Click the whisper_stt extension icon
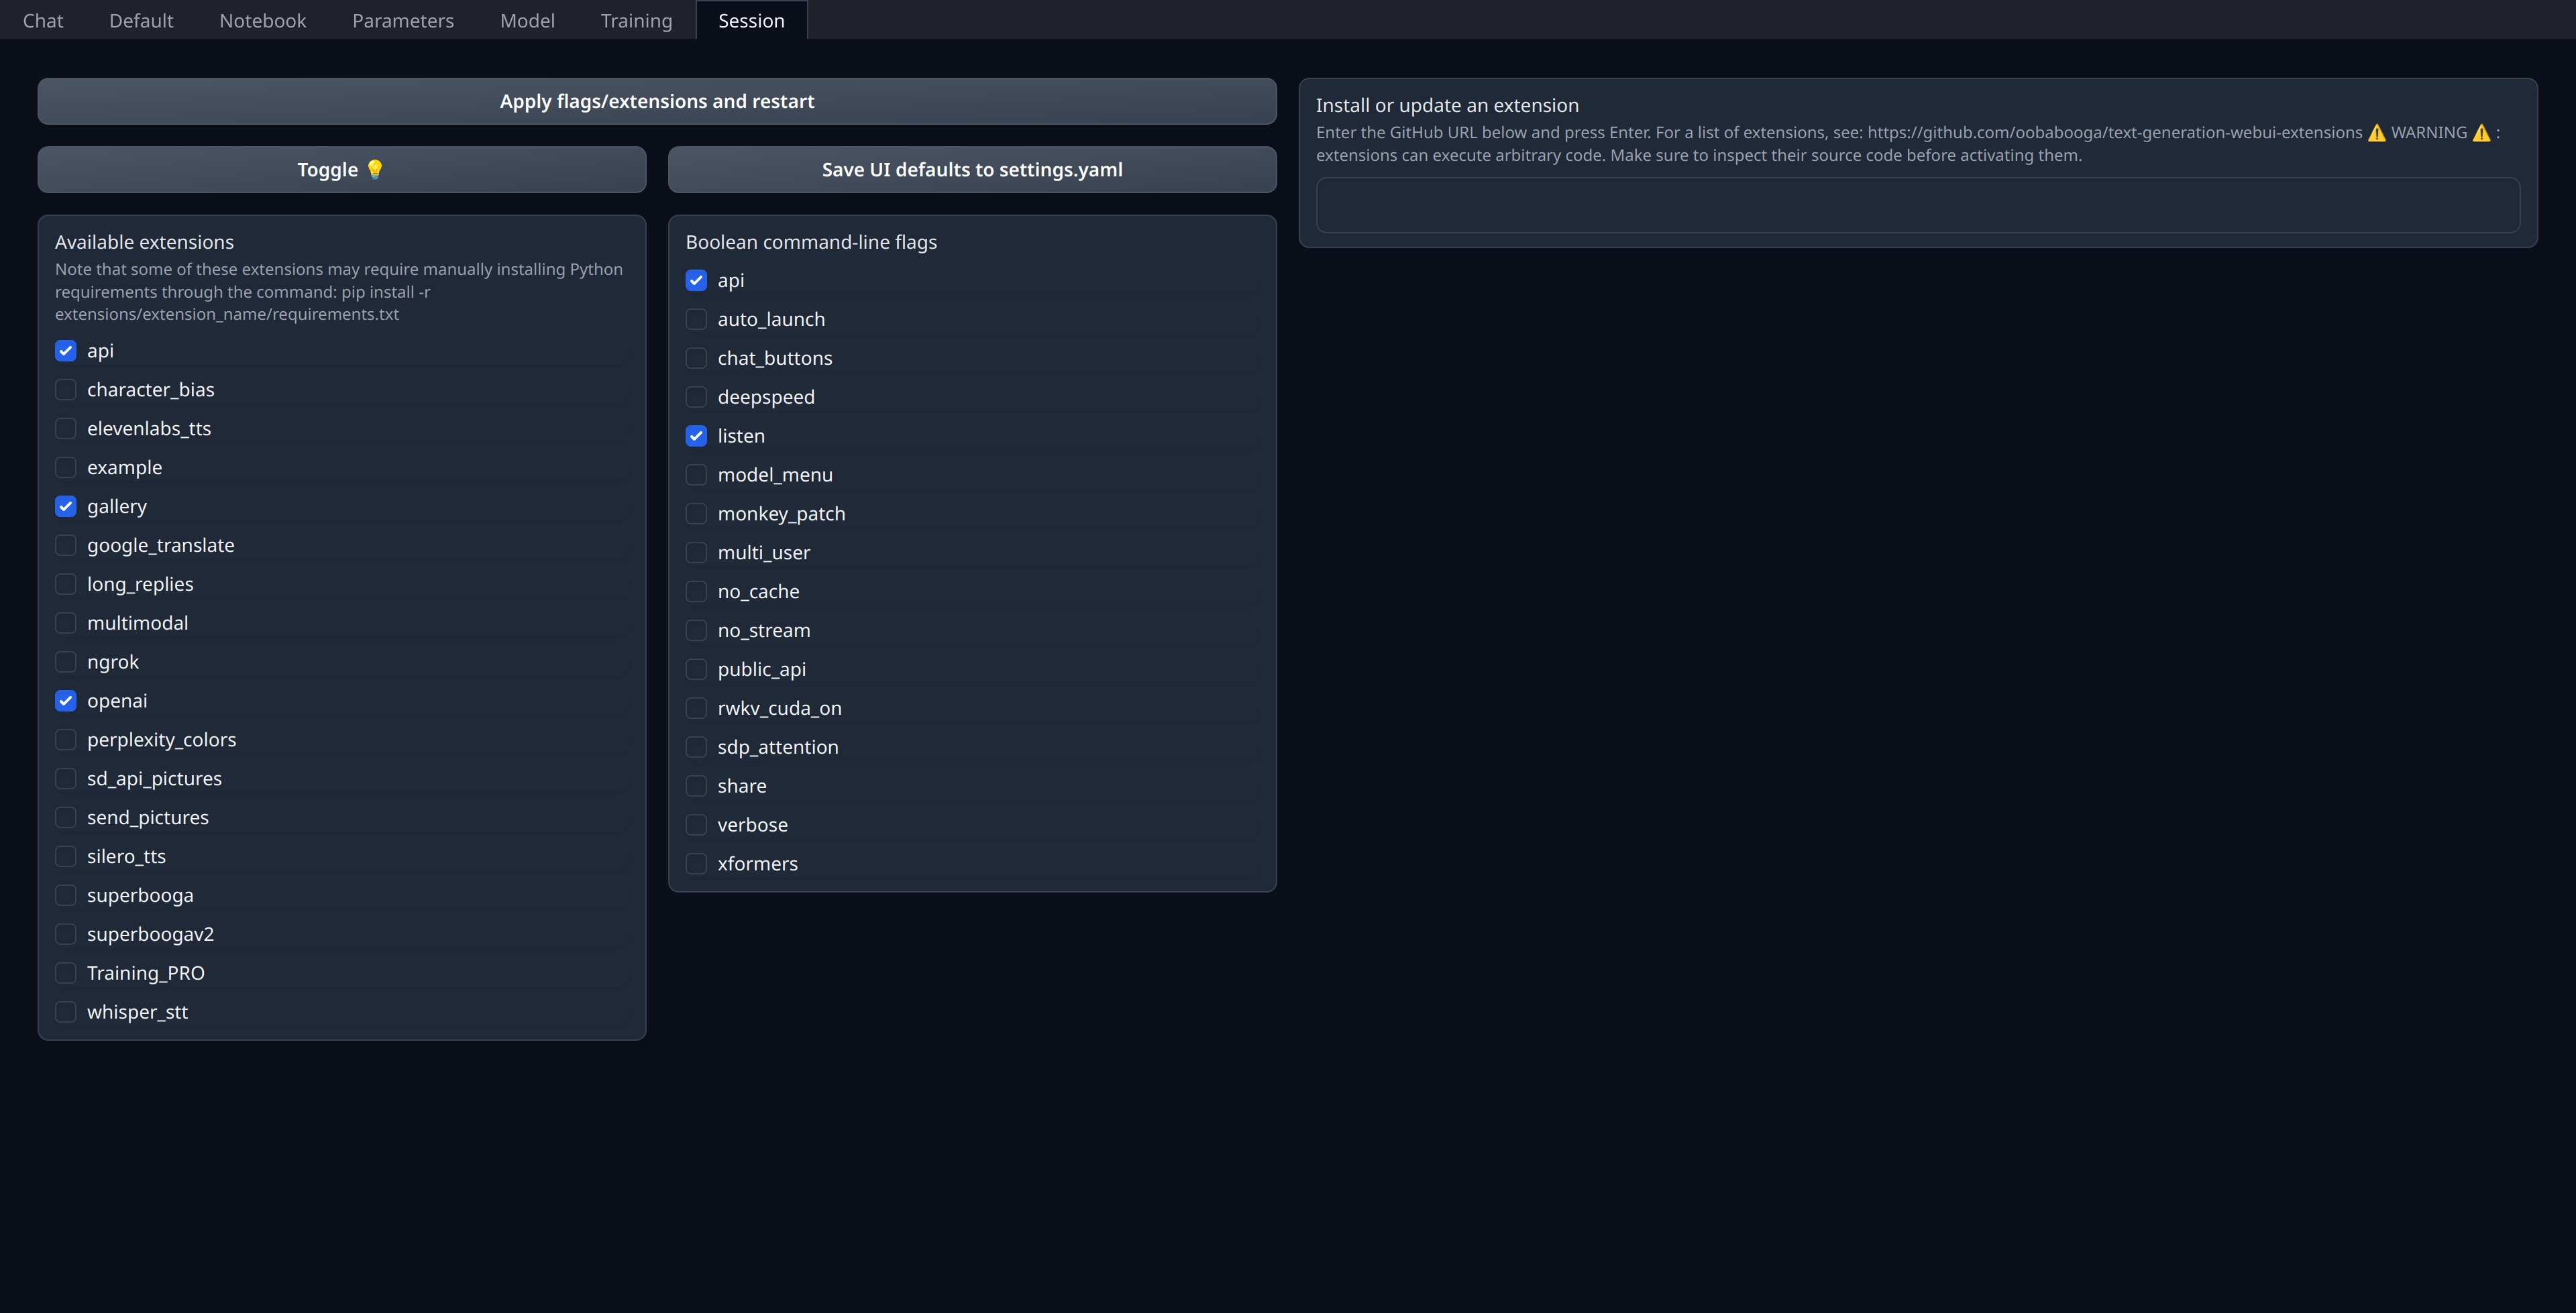The image size is (2576, 1313). [x=64, y=1011]
